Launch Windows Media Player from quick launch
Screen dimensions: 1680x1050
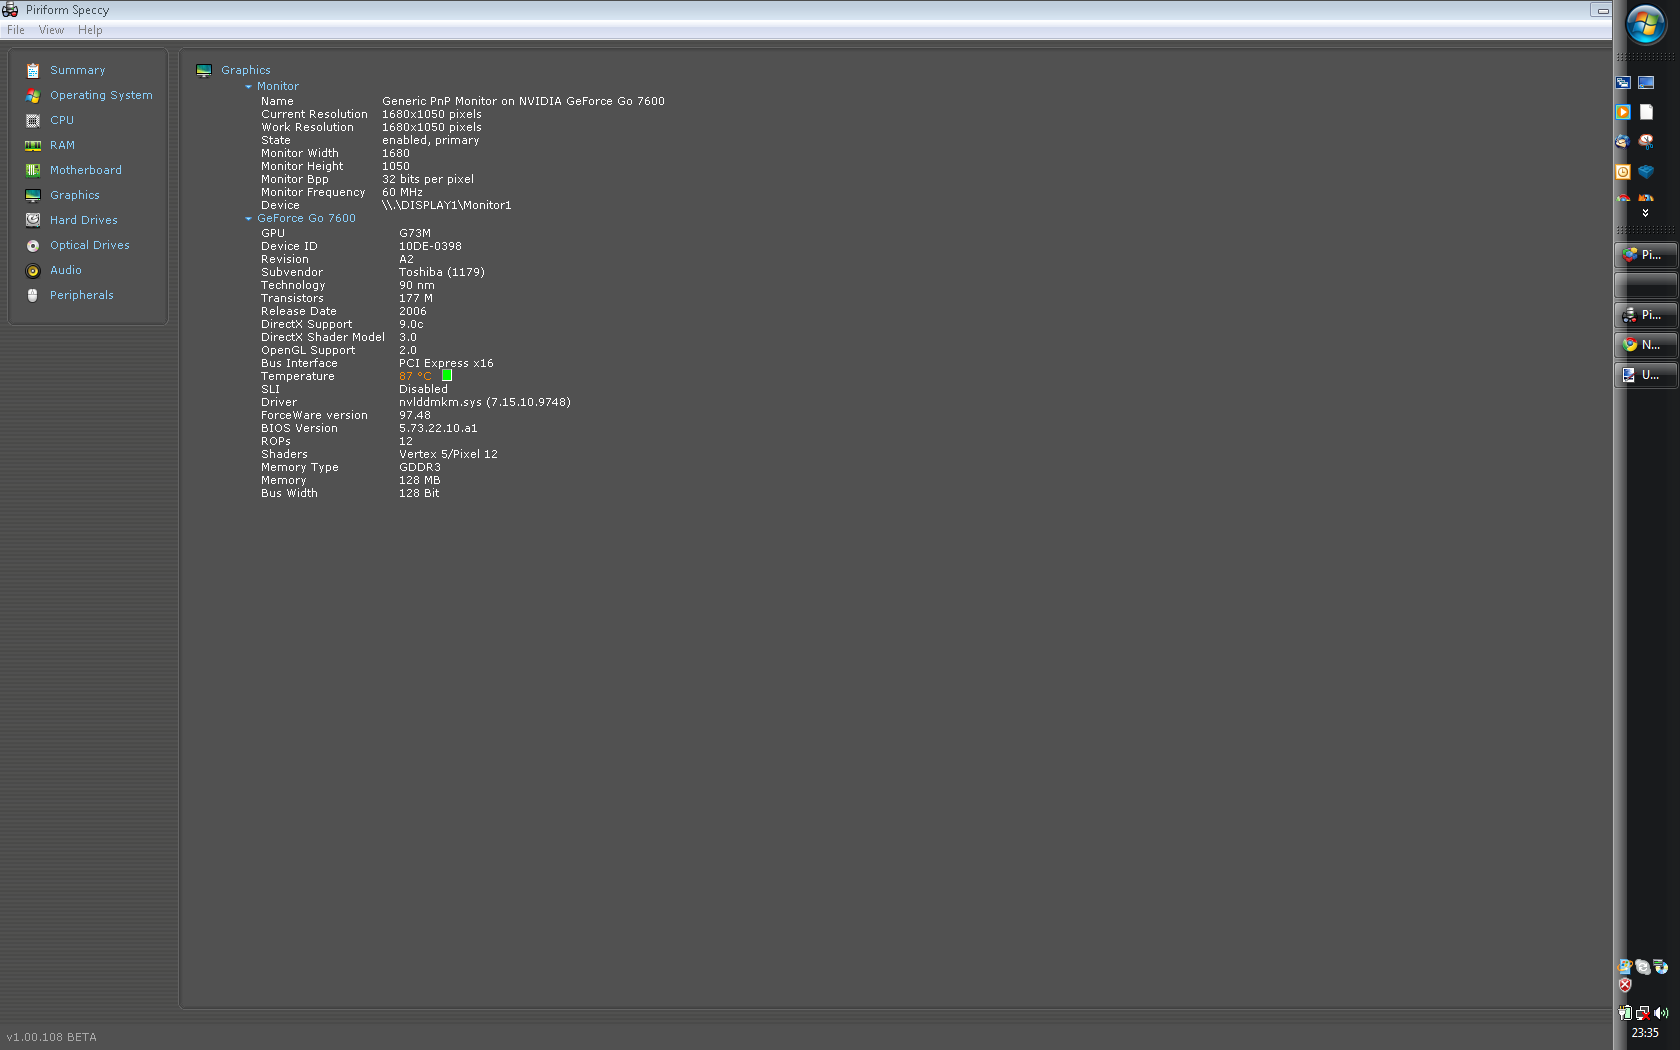pos(1623,112)
